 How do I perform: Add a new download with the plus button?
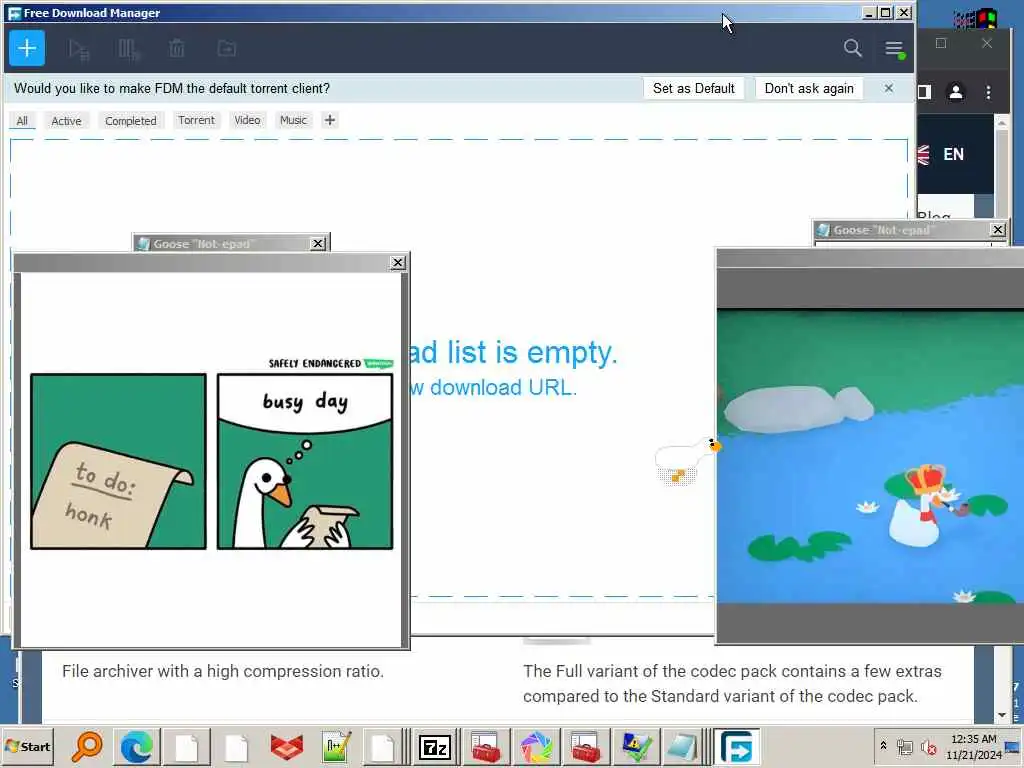27,48
